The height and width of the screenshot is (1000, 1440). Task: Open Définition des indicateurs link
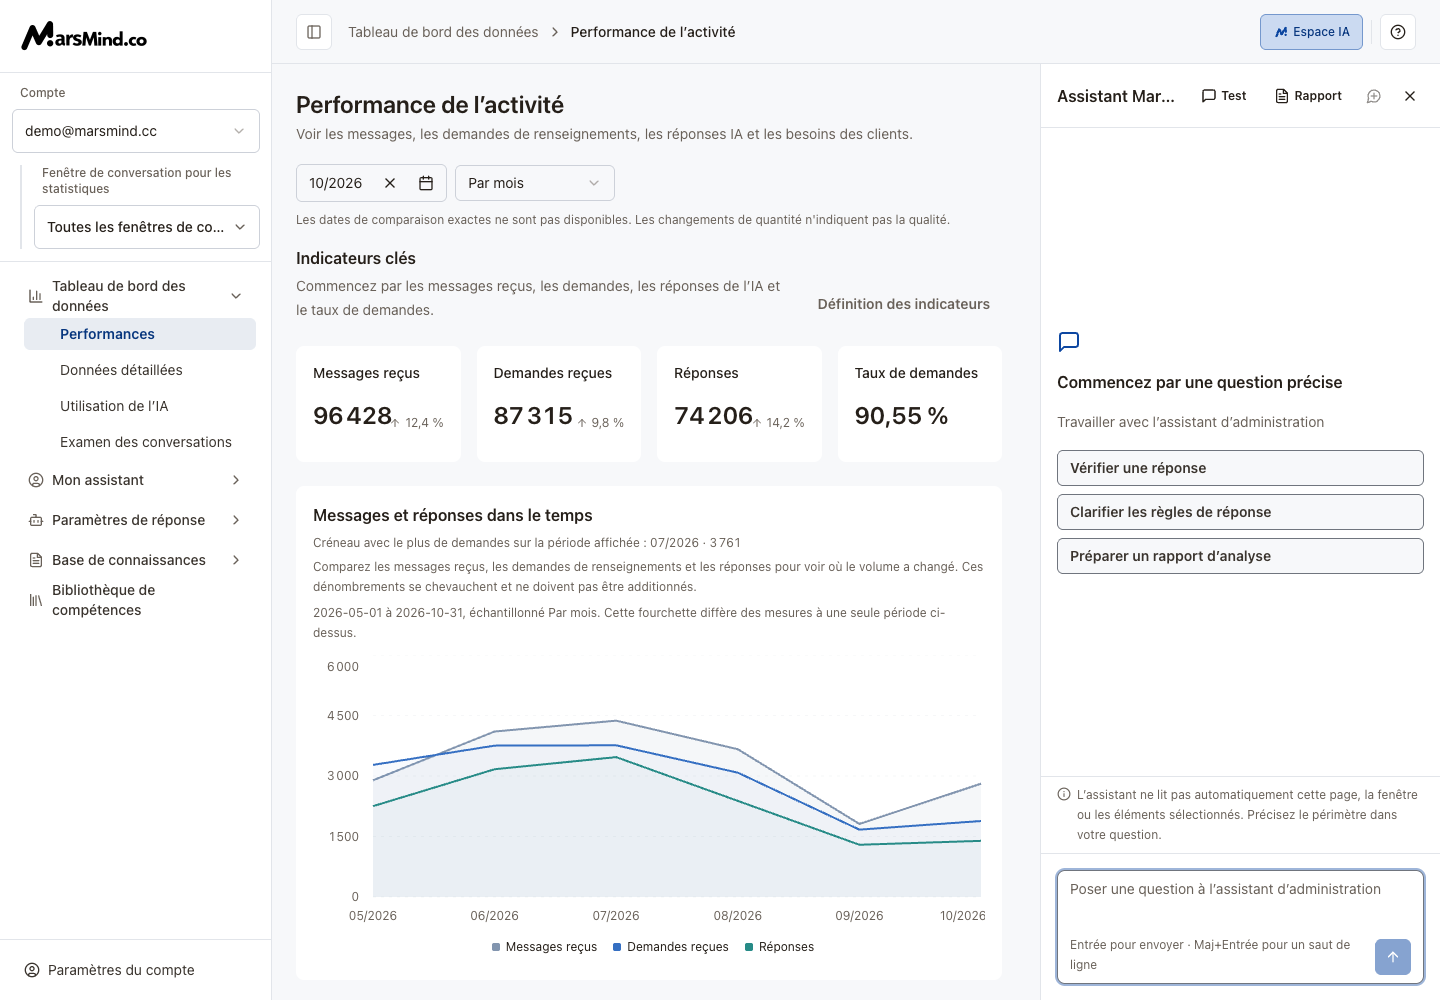(x=904, y=304)
